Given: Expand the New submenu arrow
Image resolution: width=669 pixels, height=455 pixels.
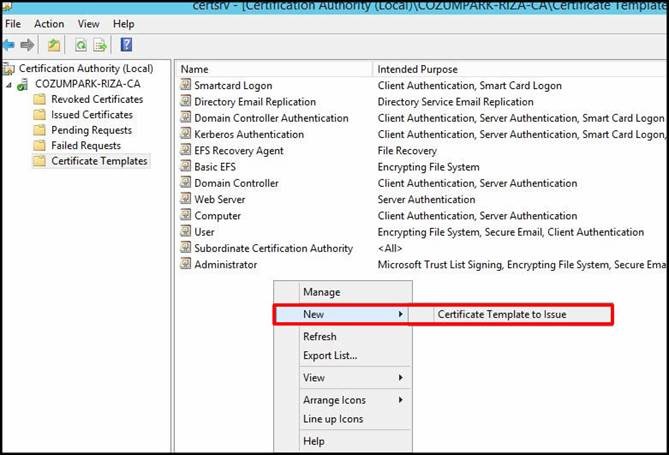Looking at the screenshot, I should coord(400,314).
